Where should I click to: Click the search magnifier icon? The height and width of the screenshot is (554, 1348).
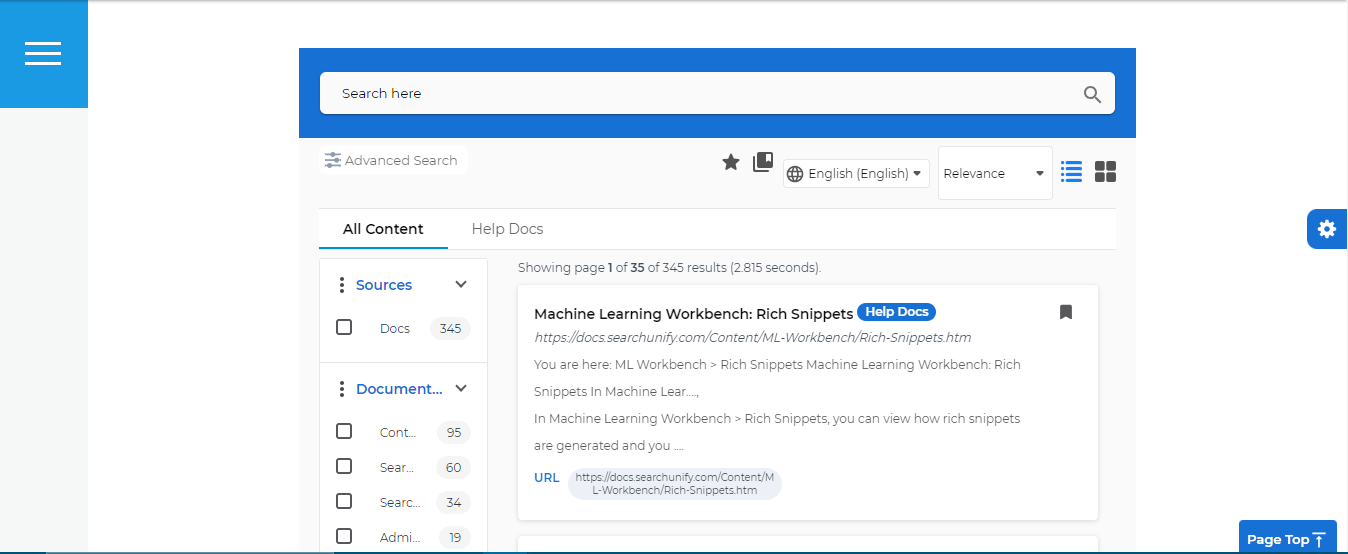click(1092, 94)
